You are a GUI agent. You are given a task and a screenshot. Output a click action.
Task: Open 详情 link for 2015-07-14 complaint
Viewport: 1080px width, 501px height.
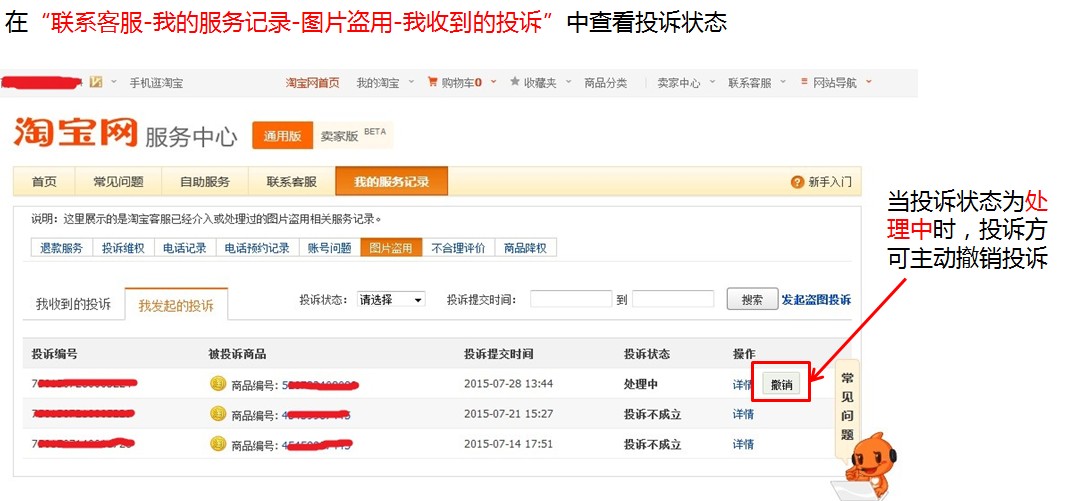742,444
